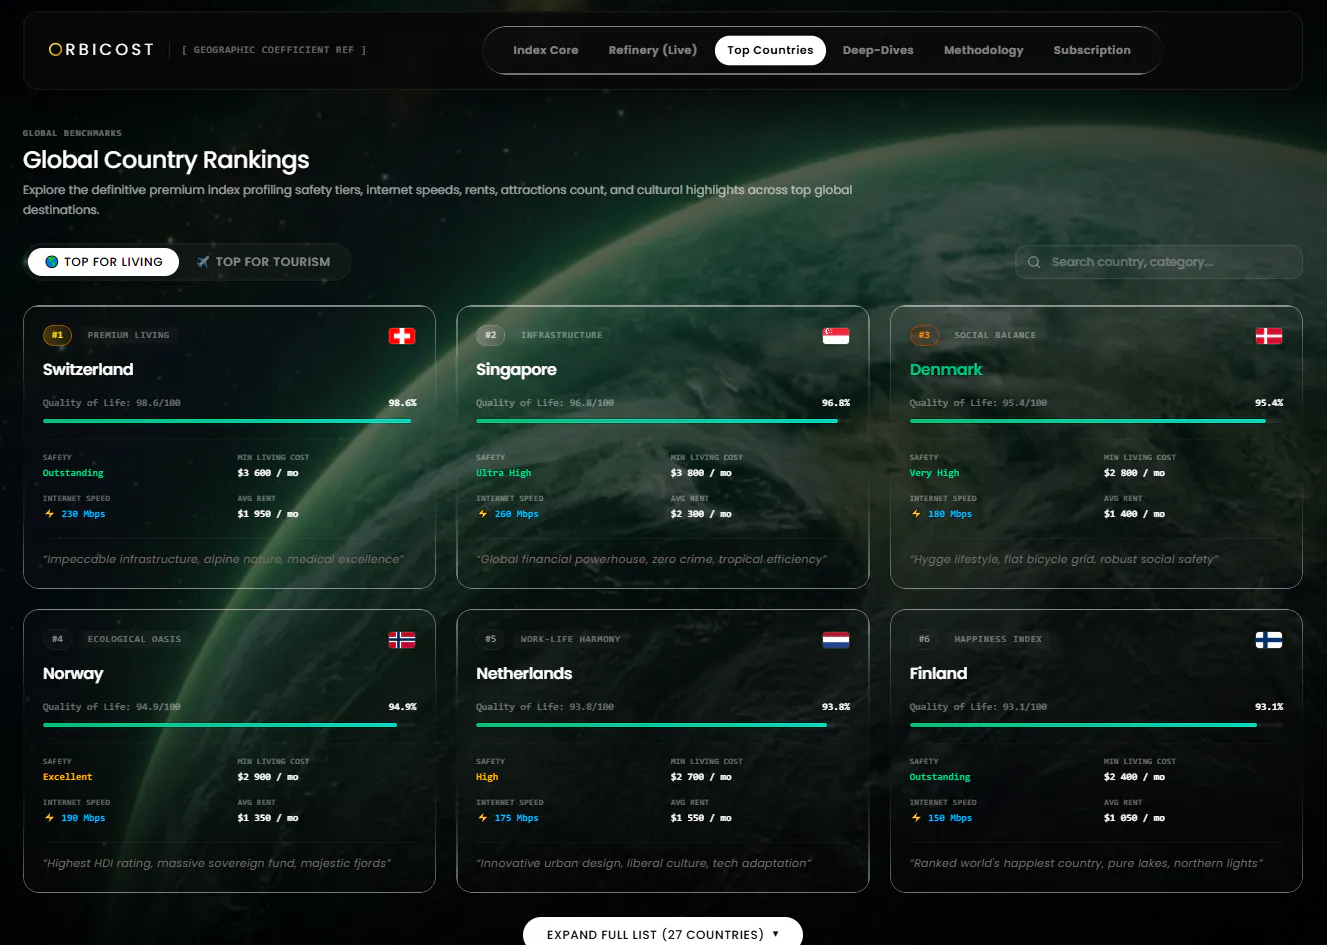
Task: Click the lightning icon beside 260 Mbps
Action: click(x=482, y=514)
